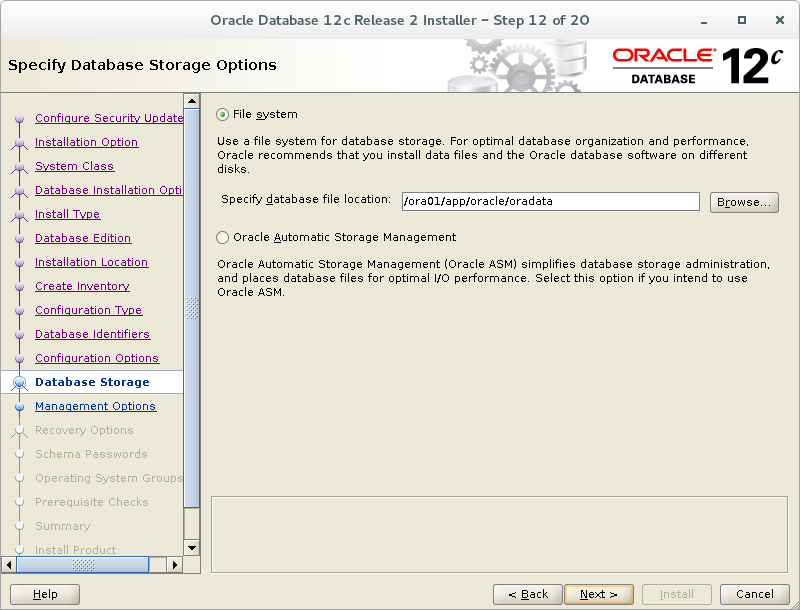Click the System Class branching step icon

coord(19,167)
